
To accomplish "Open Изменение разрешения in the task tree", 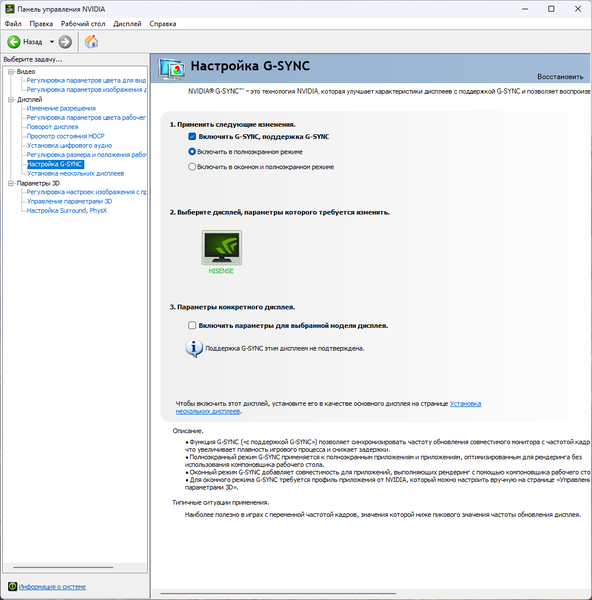I will (61, 108).
